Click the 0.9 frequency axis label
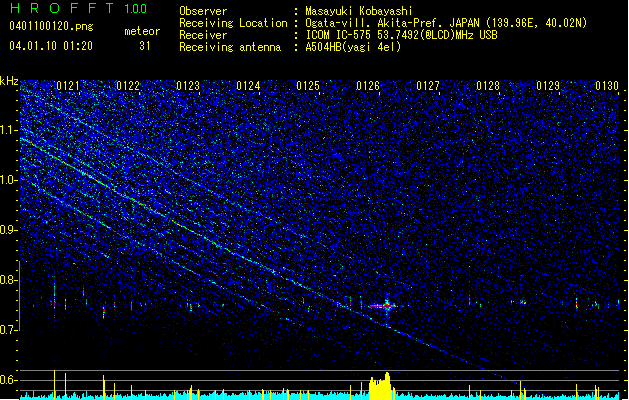The width and height of the screenshot is (629, 400). point(9,230)
